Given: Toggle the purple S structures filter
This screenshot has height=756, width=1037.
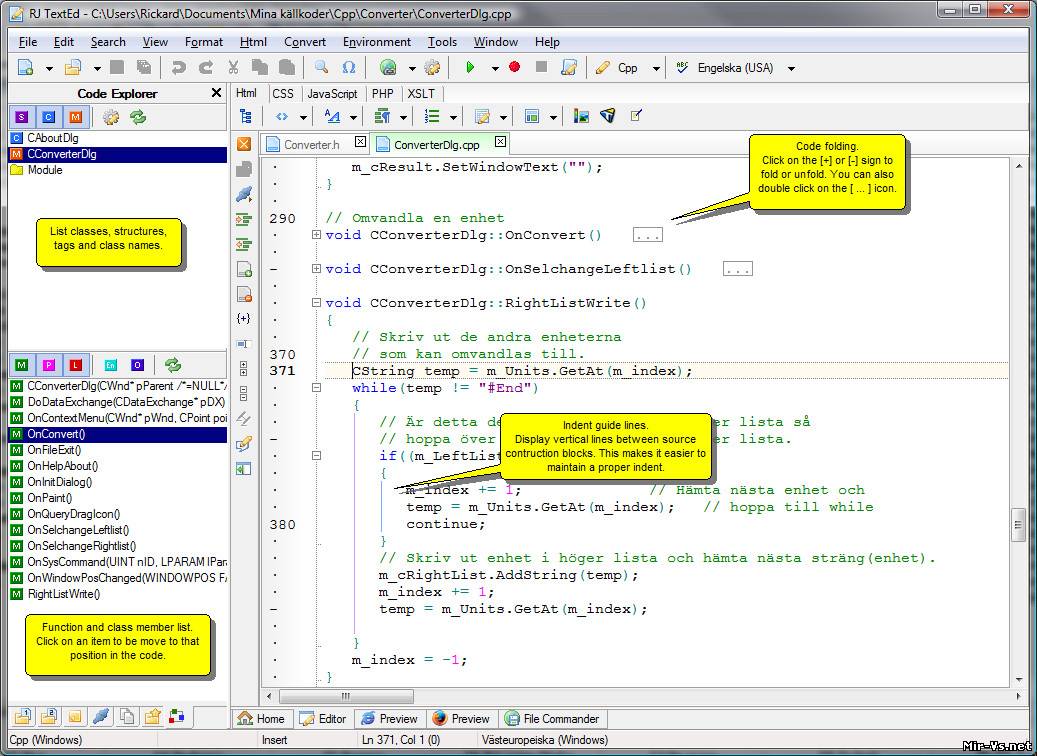Looking at the screenshot, I should point(21,117).
